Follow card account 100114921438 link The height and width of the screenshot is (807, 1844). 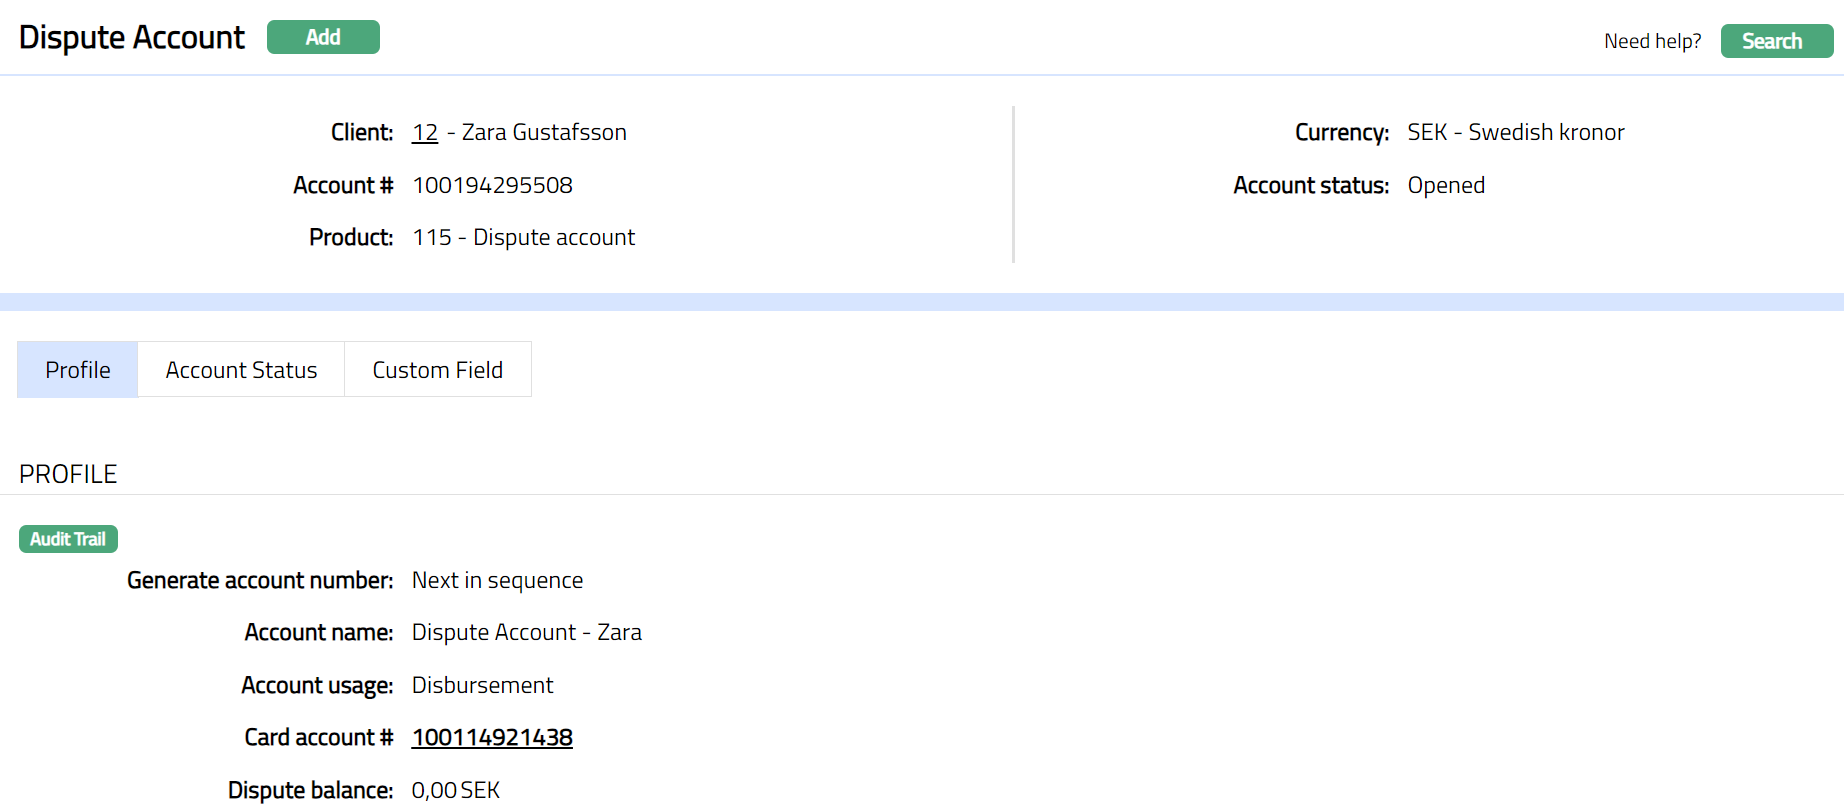coord(492,738)
